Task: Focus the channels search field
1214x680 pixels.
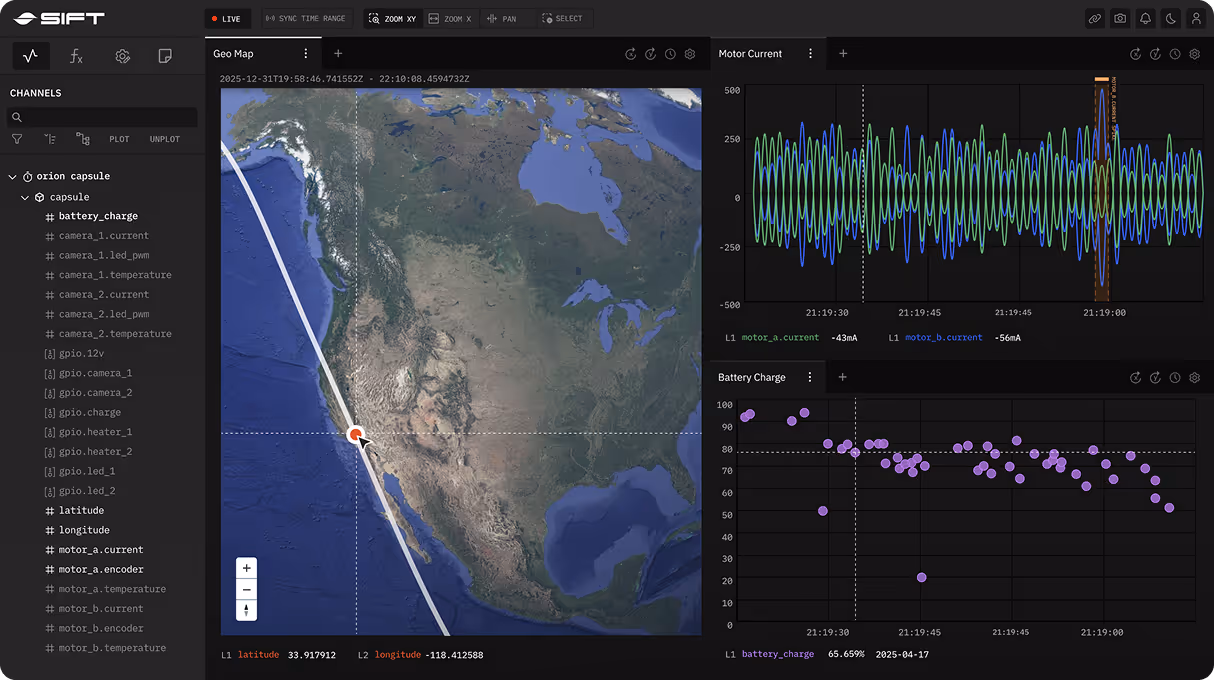Action: (x=103, y=117)
